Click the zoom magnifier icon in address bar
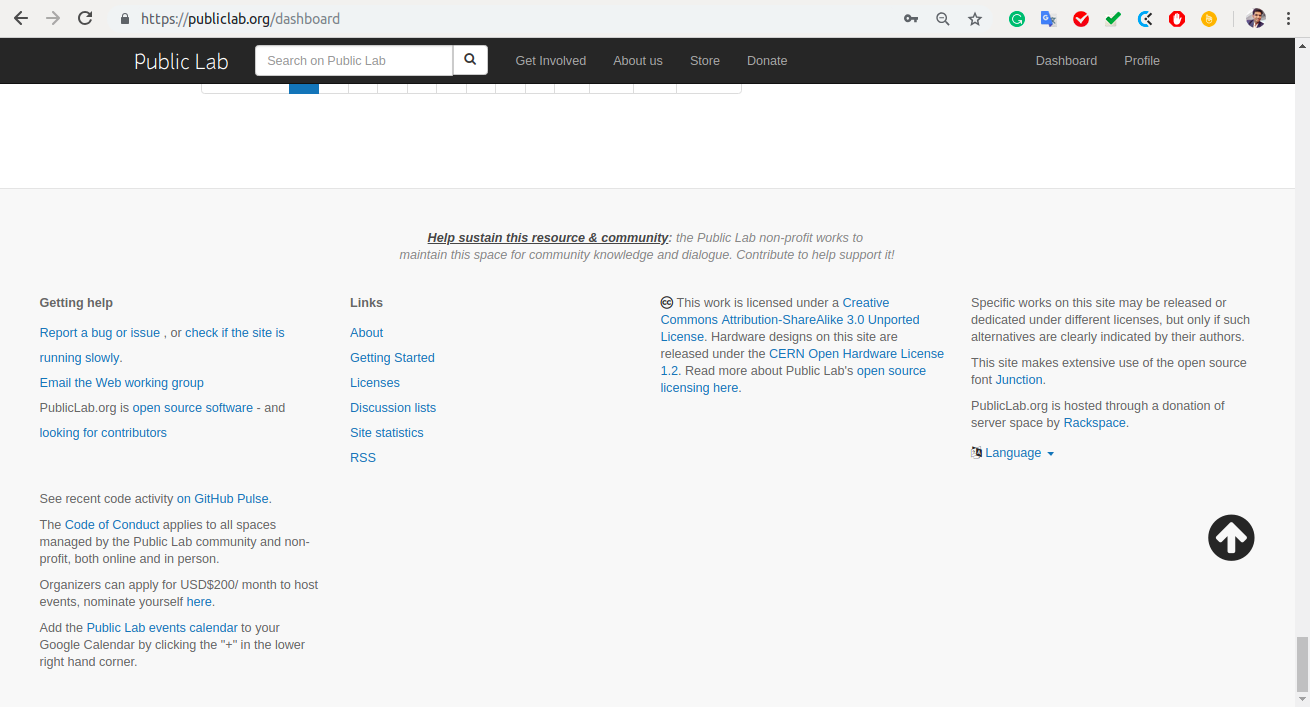Image resolution: width=1310 pixels, height=707 pixels. tap(943, 18)
